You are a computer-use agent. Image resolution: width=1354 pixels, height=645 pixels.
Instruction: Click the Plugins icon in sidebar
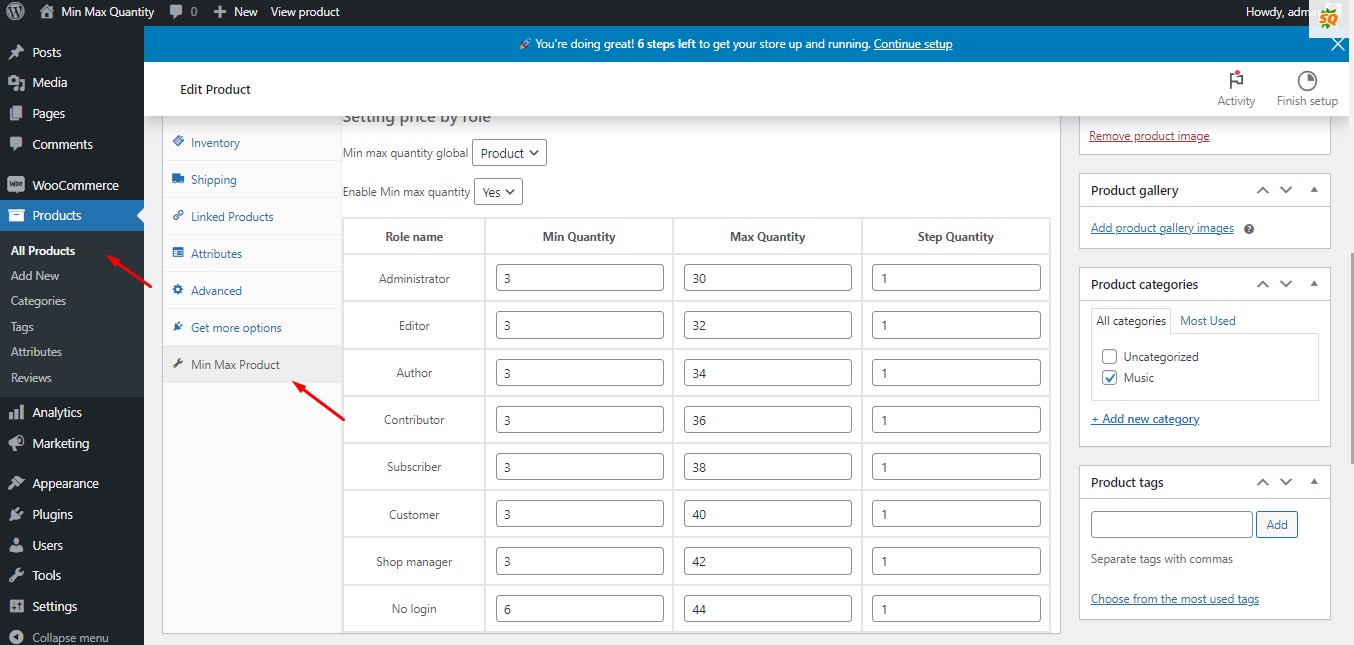pos(16,514)
